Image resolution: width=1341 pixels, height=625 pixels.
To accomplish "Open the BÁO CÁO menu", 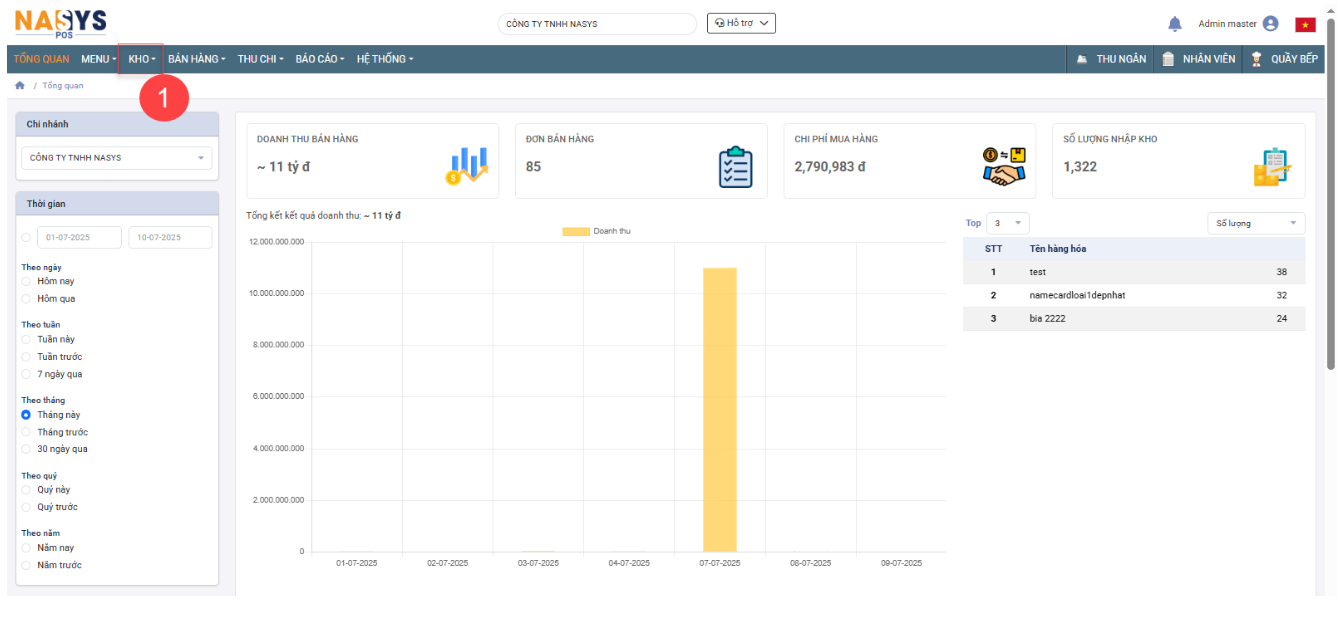I will (x=319, y=59).
